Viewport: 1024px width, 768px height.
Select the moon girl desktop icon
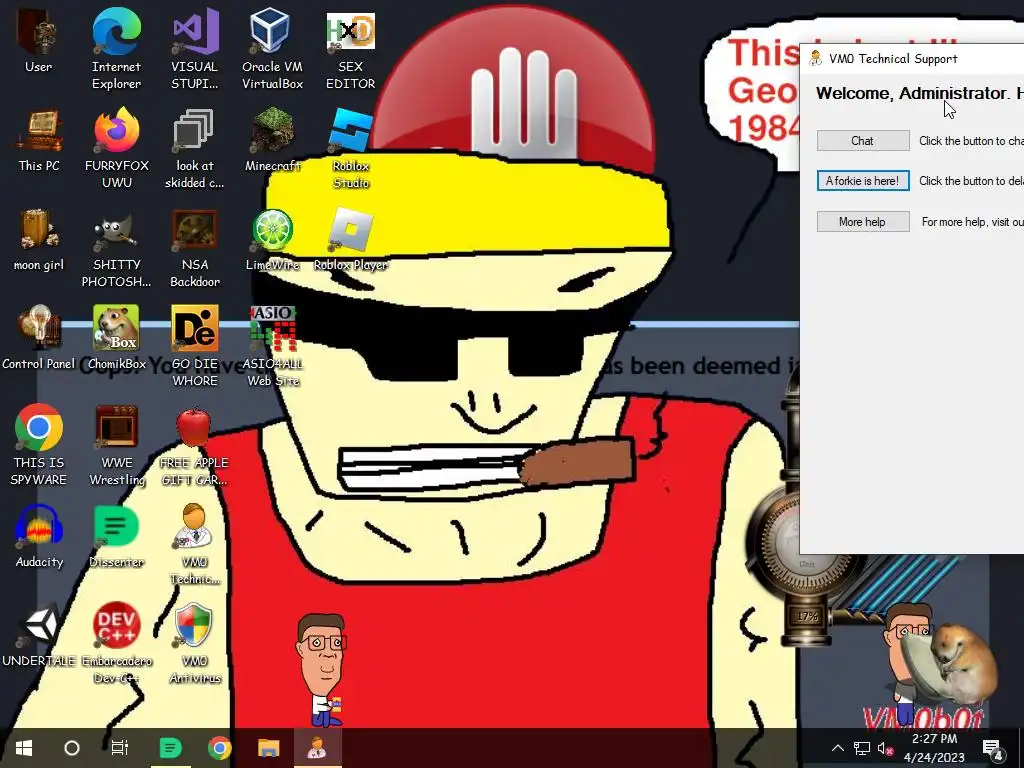point(39,240)
